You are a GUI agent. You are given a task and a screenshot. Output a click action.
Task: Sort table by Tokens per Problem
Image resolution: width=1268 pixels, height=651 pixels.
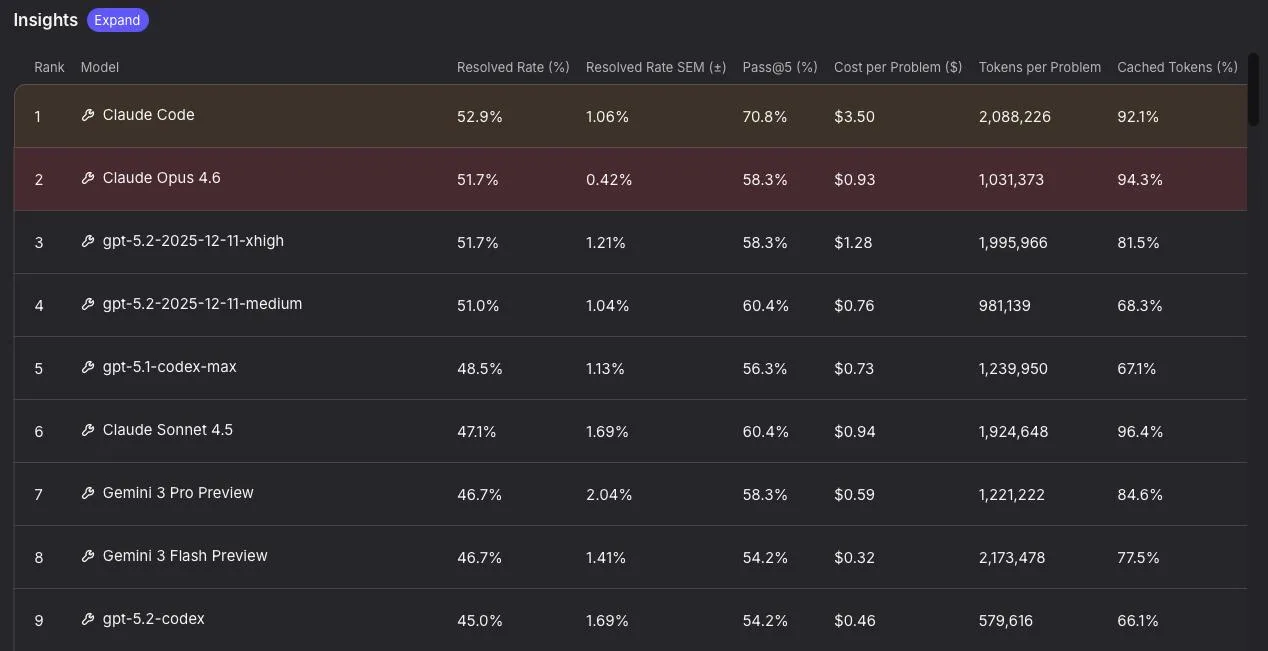point(1040,67)
